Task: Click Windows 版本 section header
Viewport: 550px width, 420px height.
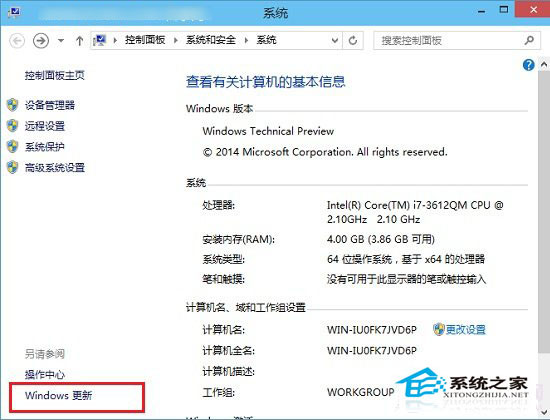Action: click(x=220, y=108)
